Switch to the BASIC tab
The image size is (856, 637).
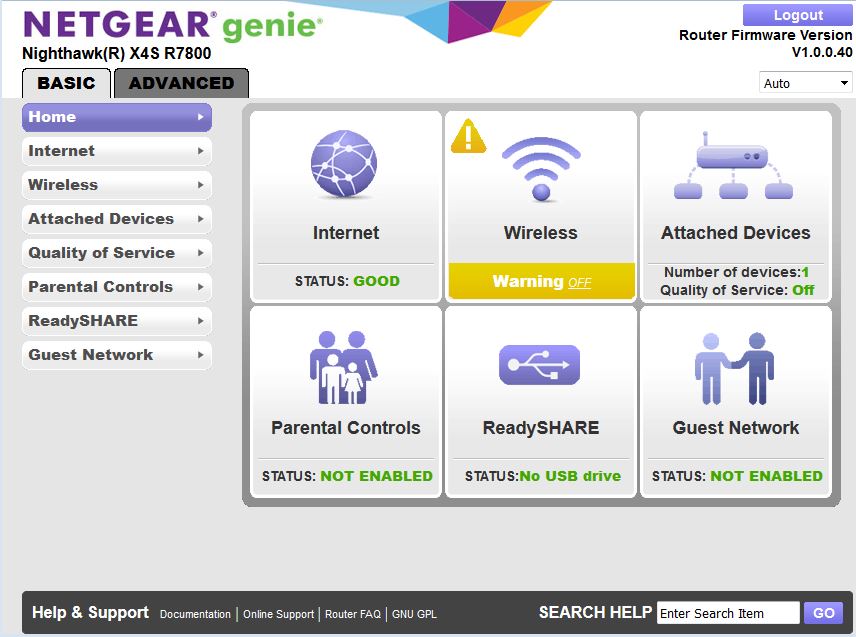66,83
